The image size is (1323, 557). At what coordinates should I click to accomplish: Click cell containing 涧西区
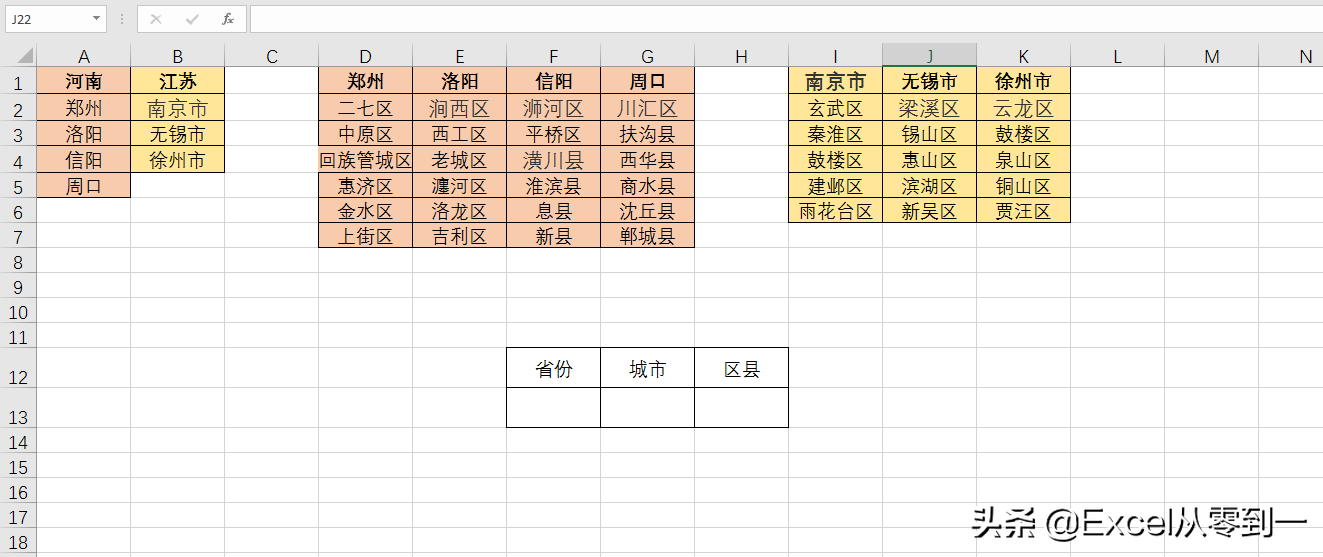coord(459,108)
